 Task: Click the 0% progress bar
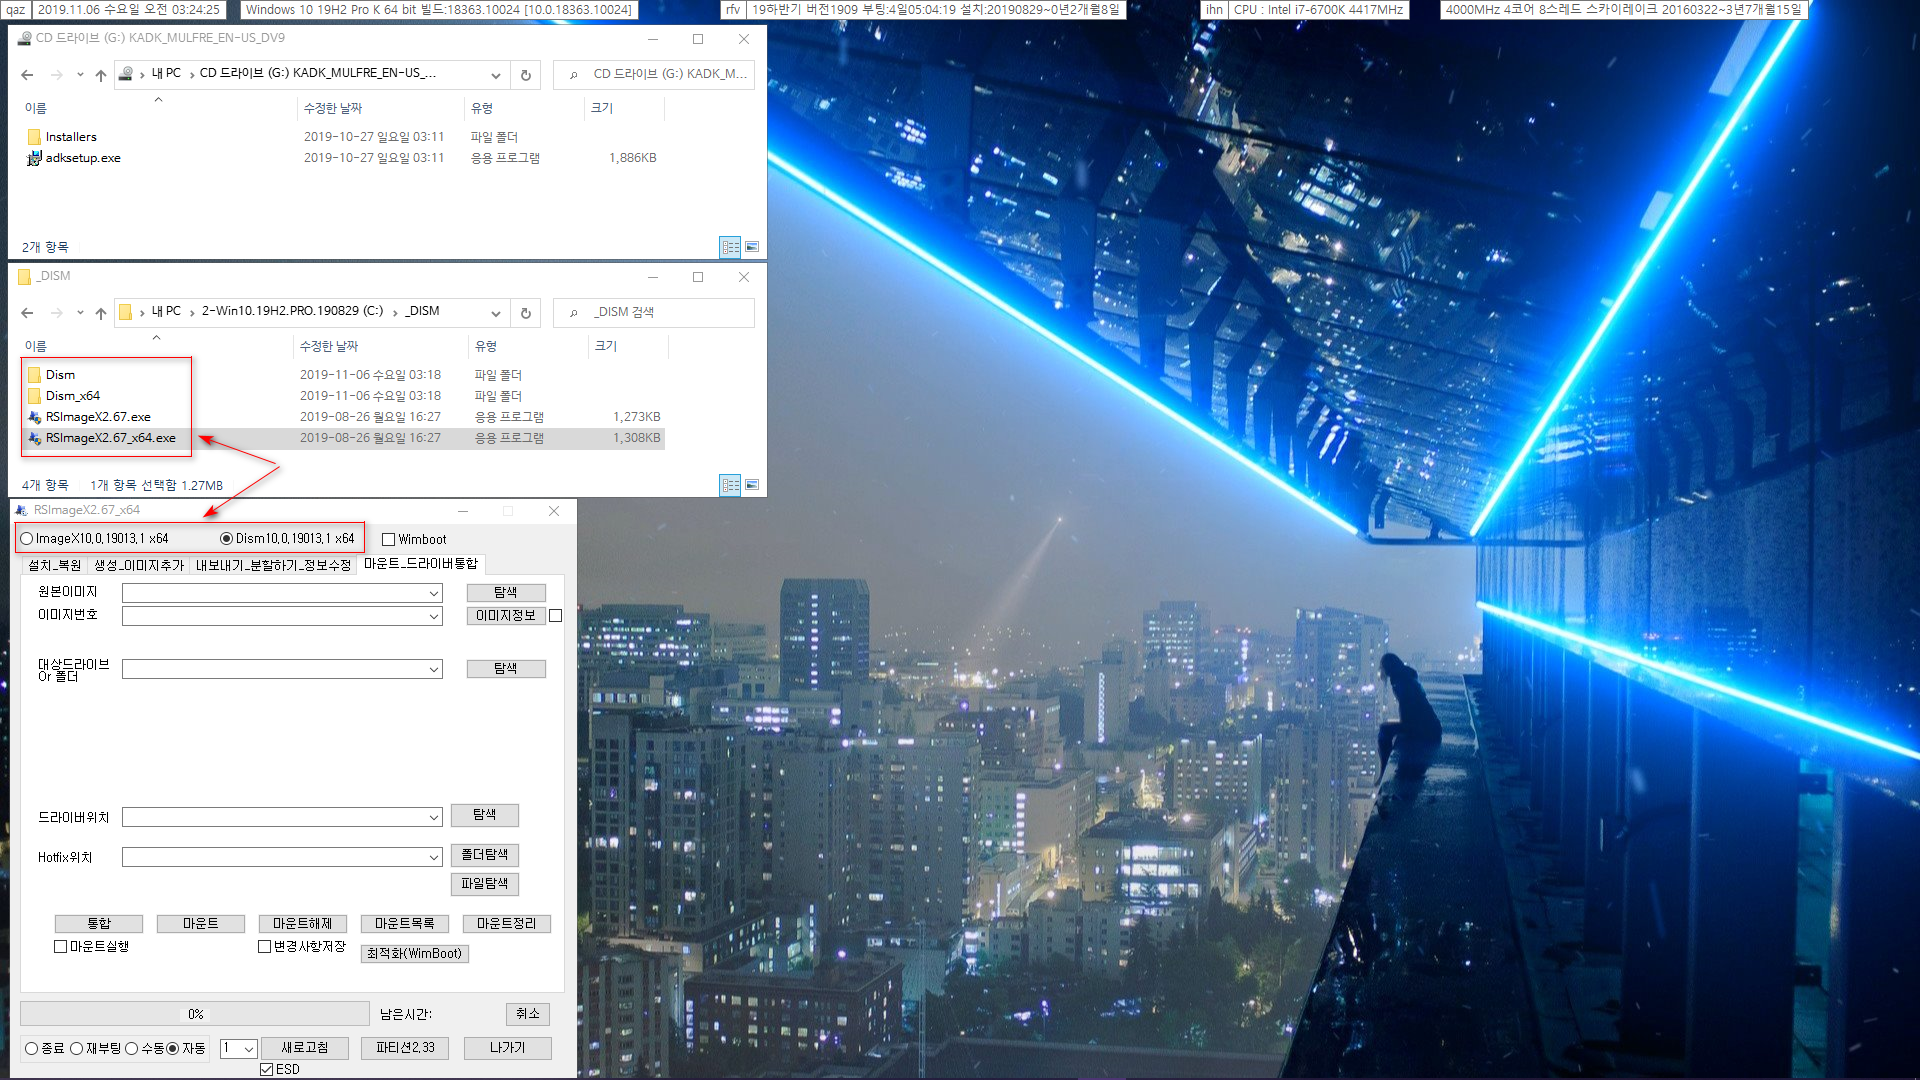(x=195, y=1014)
